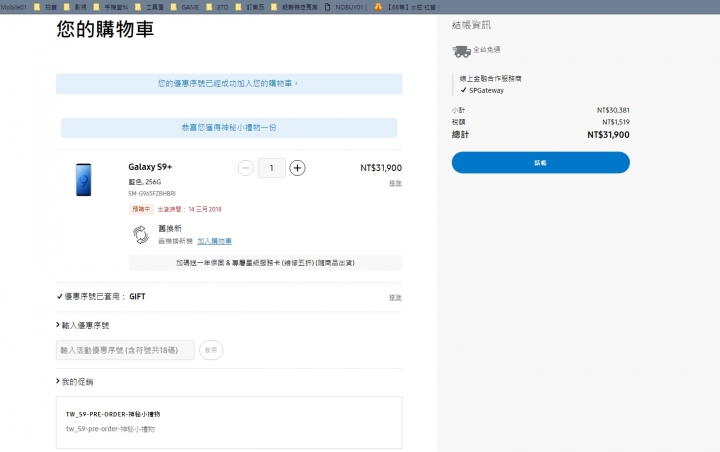720x452 pixels.
Task: Click the Galaxy S9+ product name
Action: 150,167
